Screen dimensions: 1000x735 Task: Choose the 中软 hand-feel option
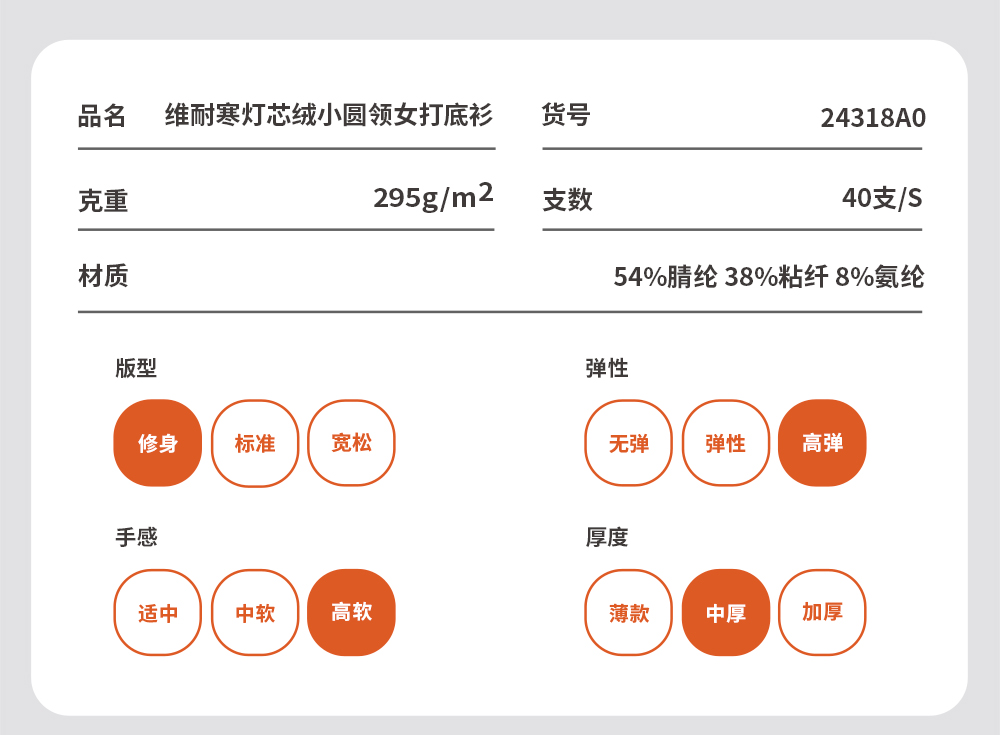click(x=255, y=613)
